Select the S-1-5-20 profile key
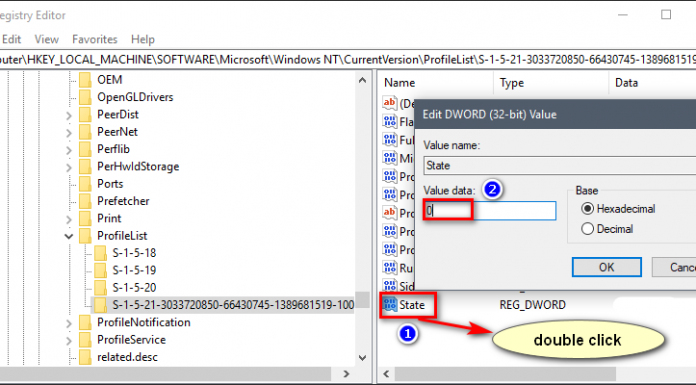This screenshot has width=696, height=385. tap(134, 287)
